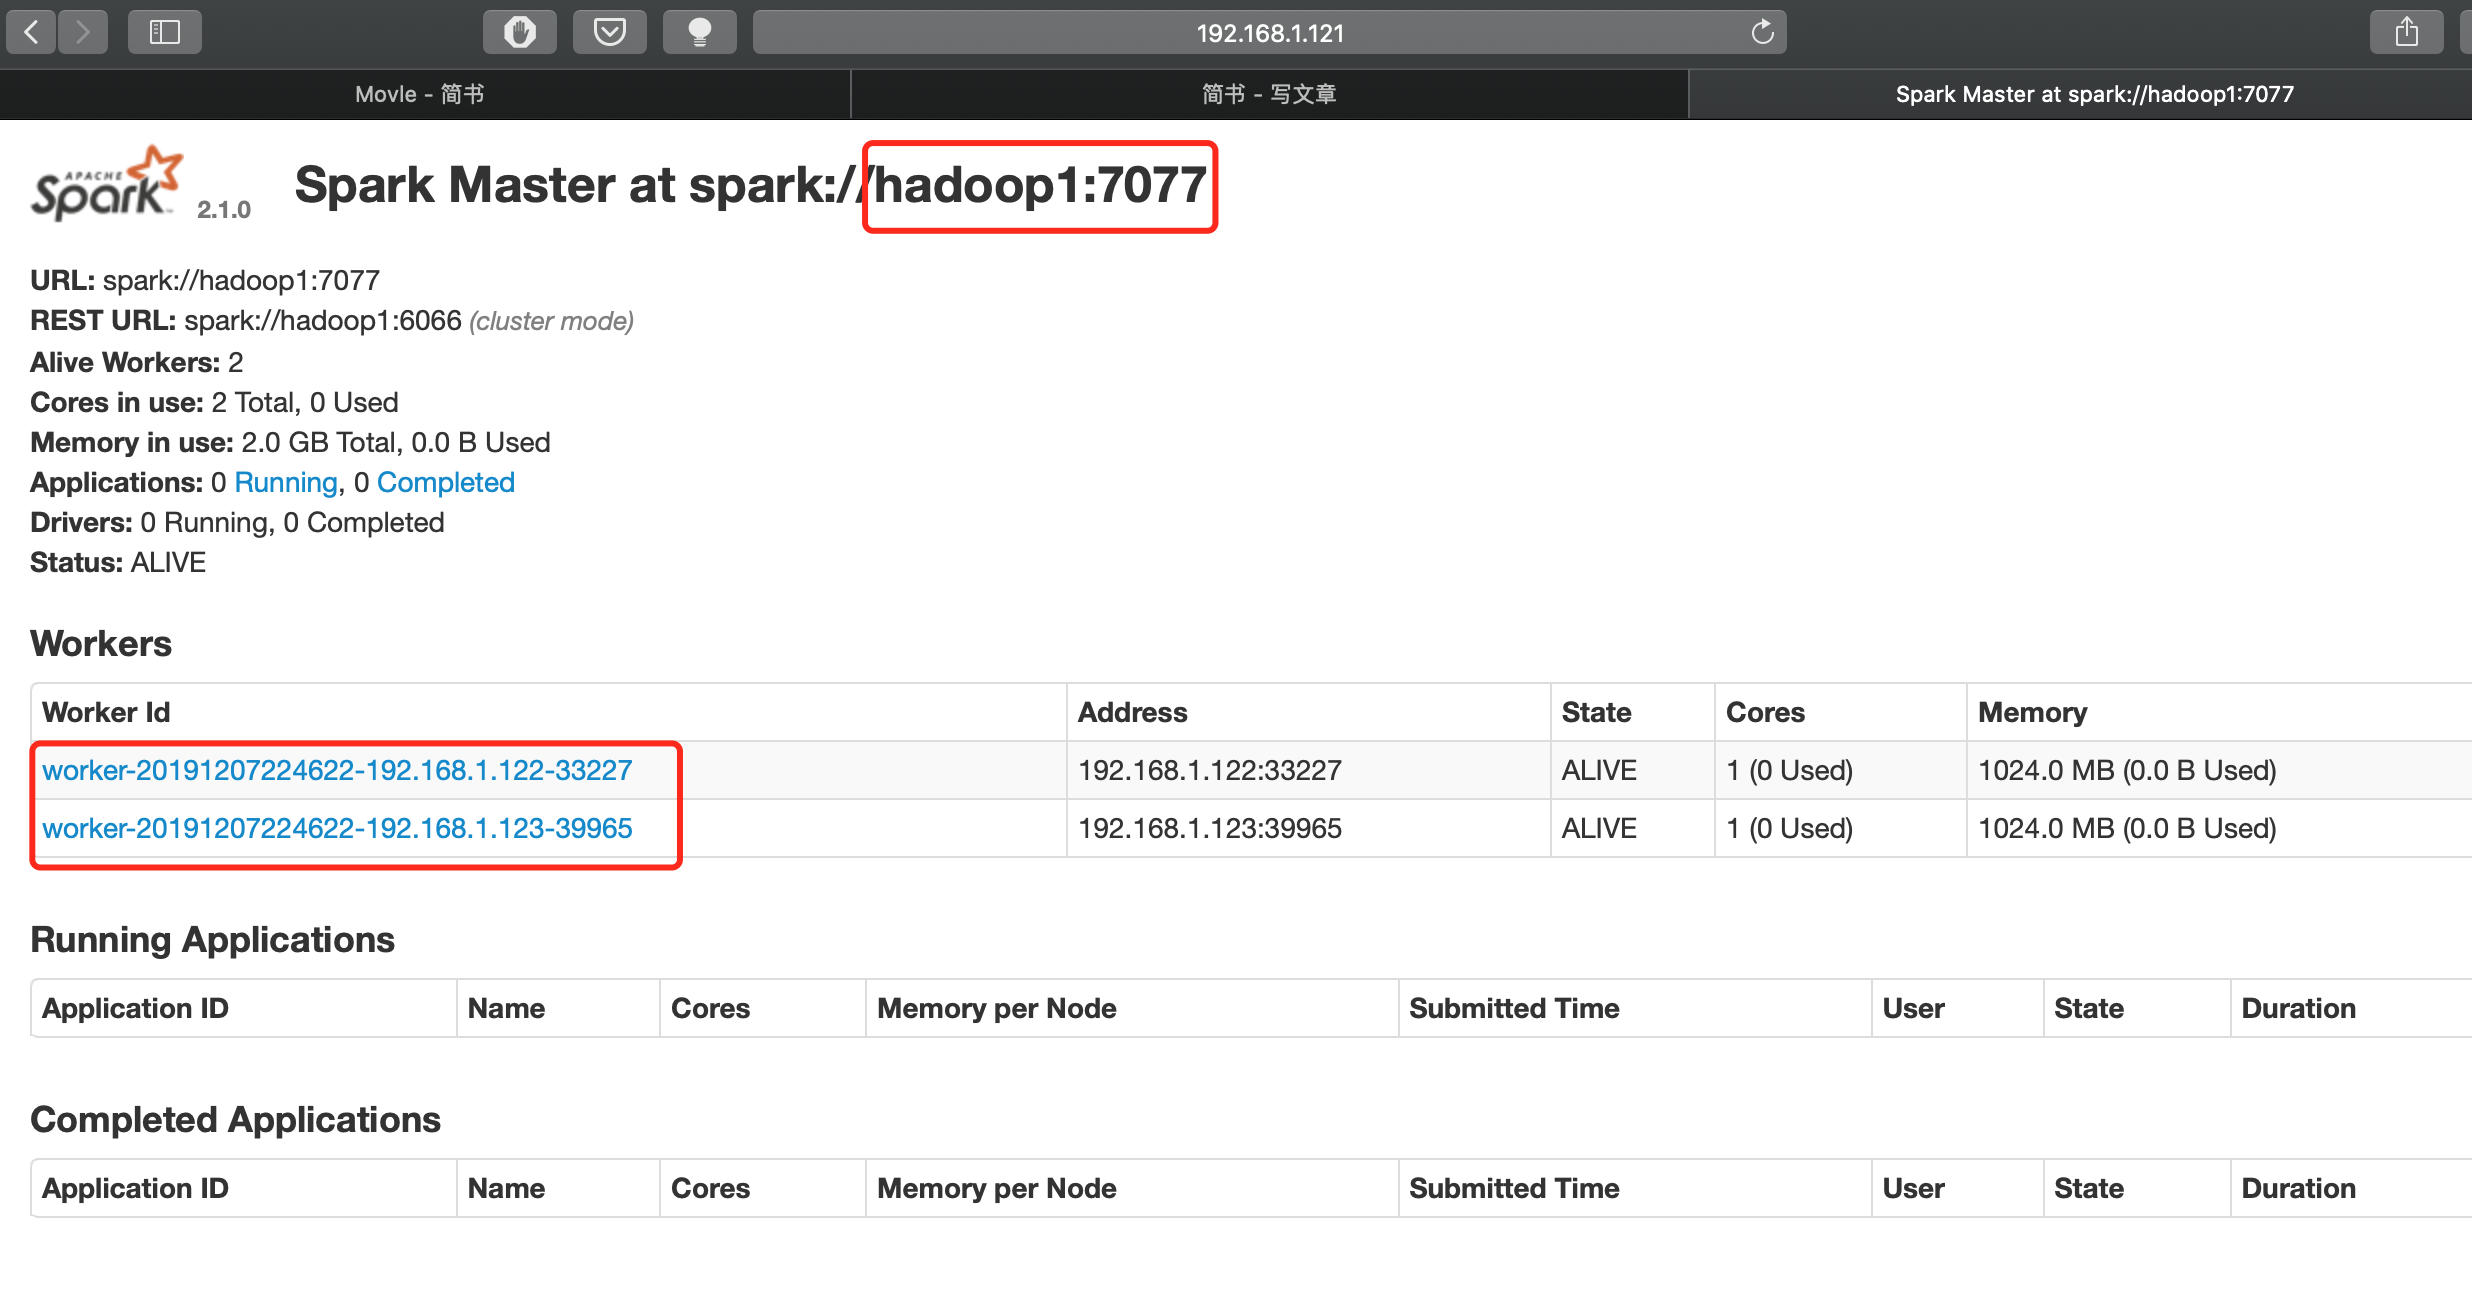Go back with the Safari back arrow
This screenshot has height=1298, width=2472.
31,32
